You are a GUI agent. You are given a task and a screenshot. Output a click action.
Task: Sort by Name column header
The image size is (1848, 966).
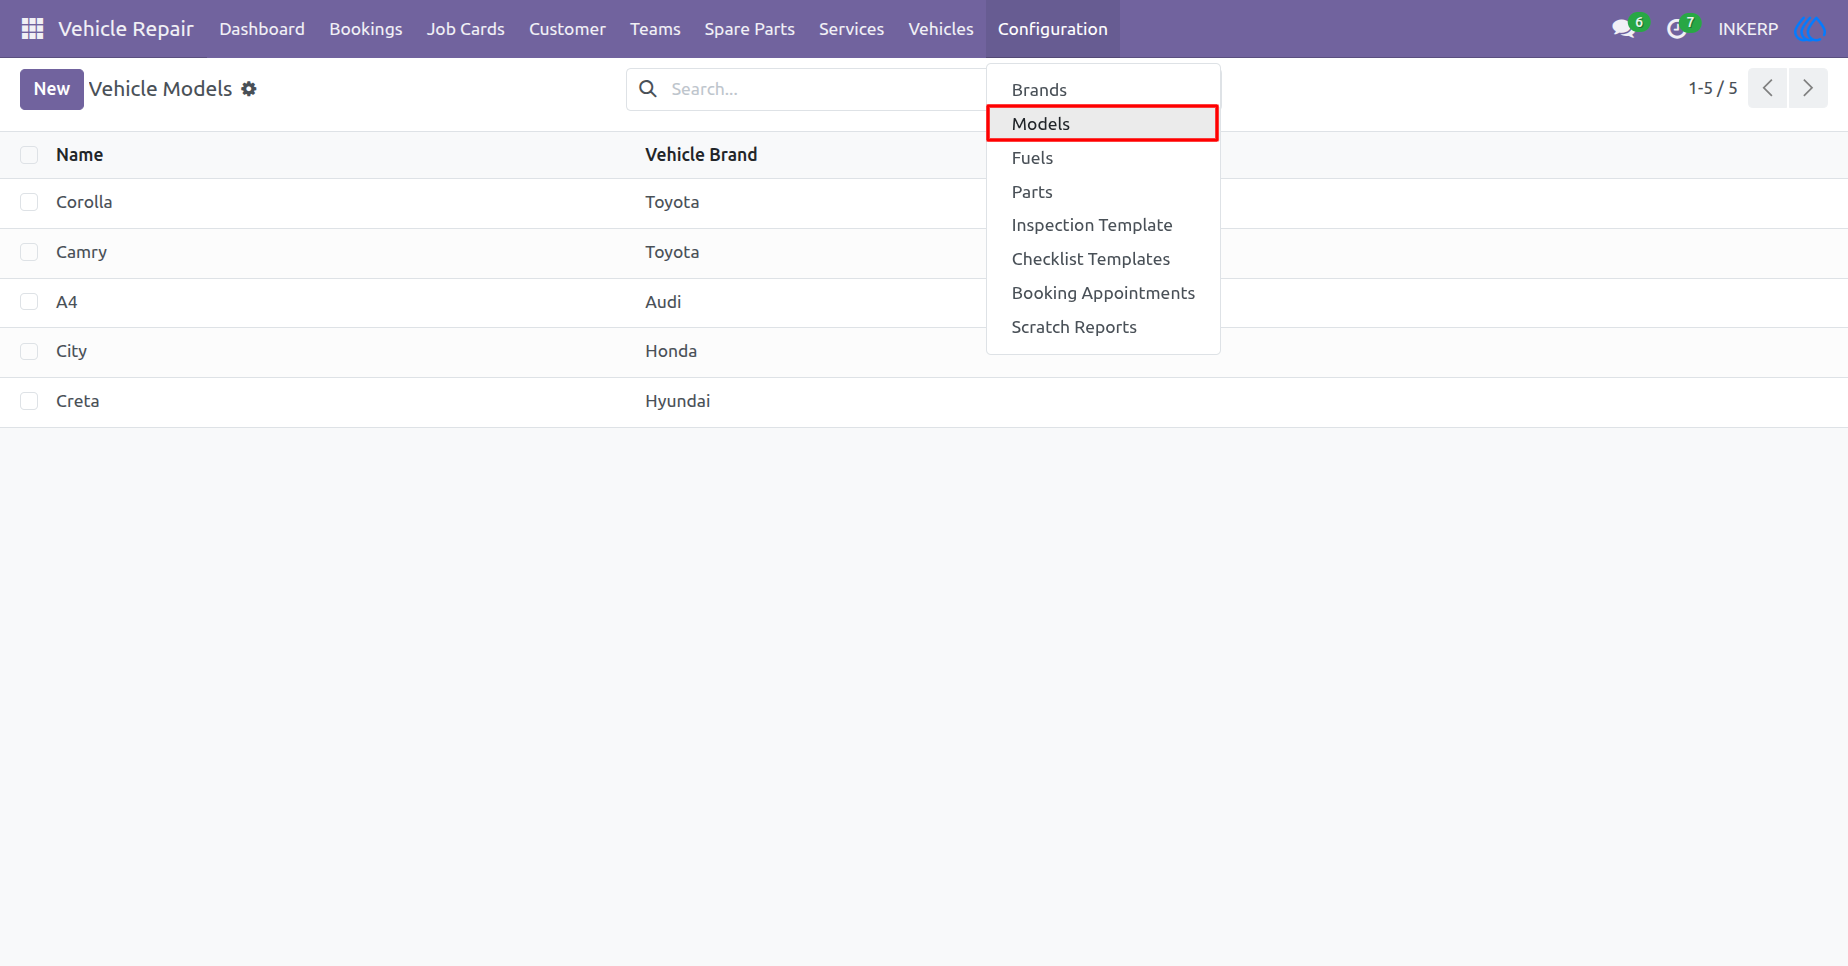(79, 155)
